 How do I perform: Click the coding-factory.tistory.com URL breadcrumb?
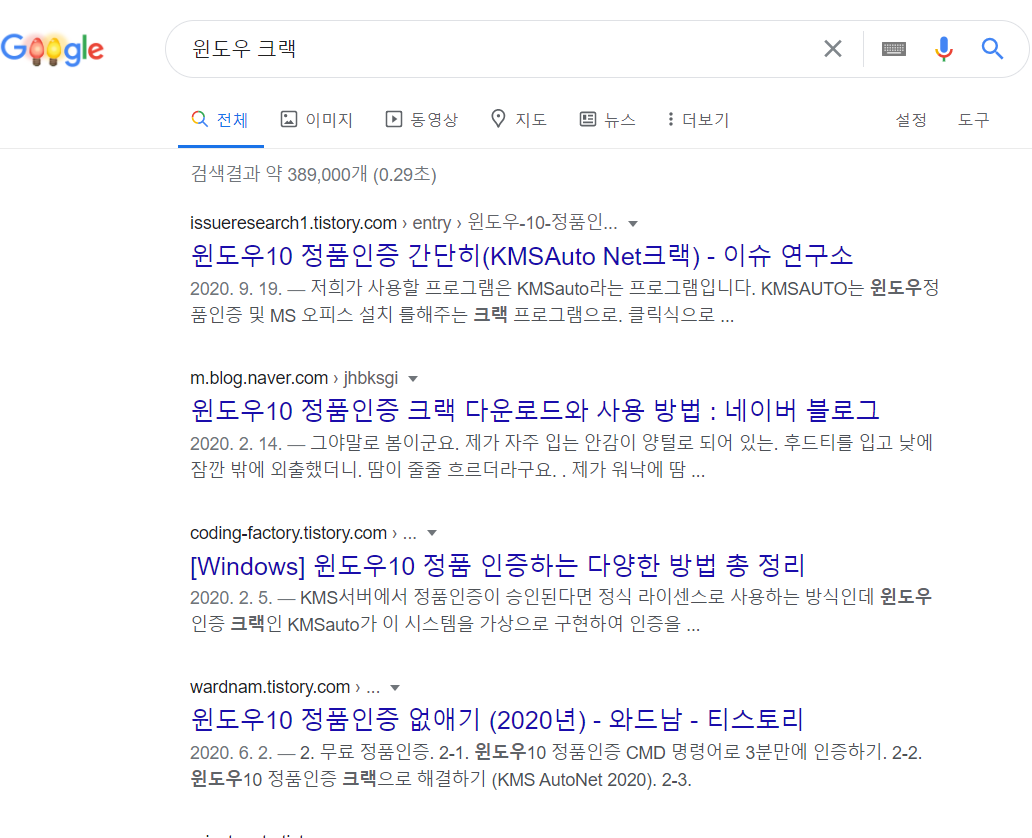click(303, 533)
